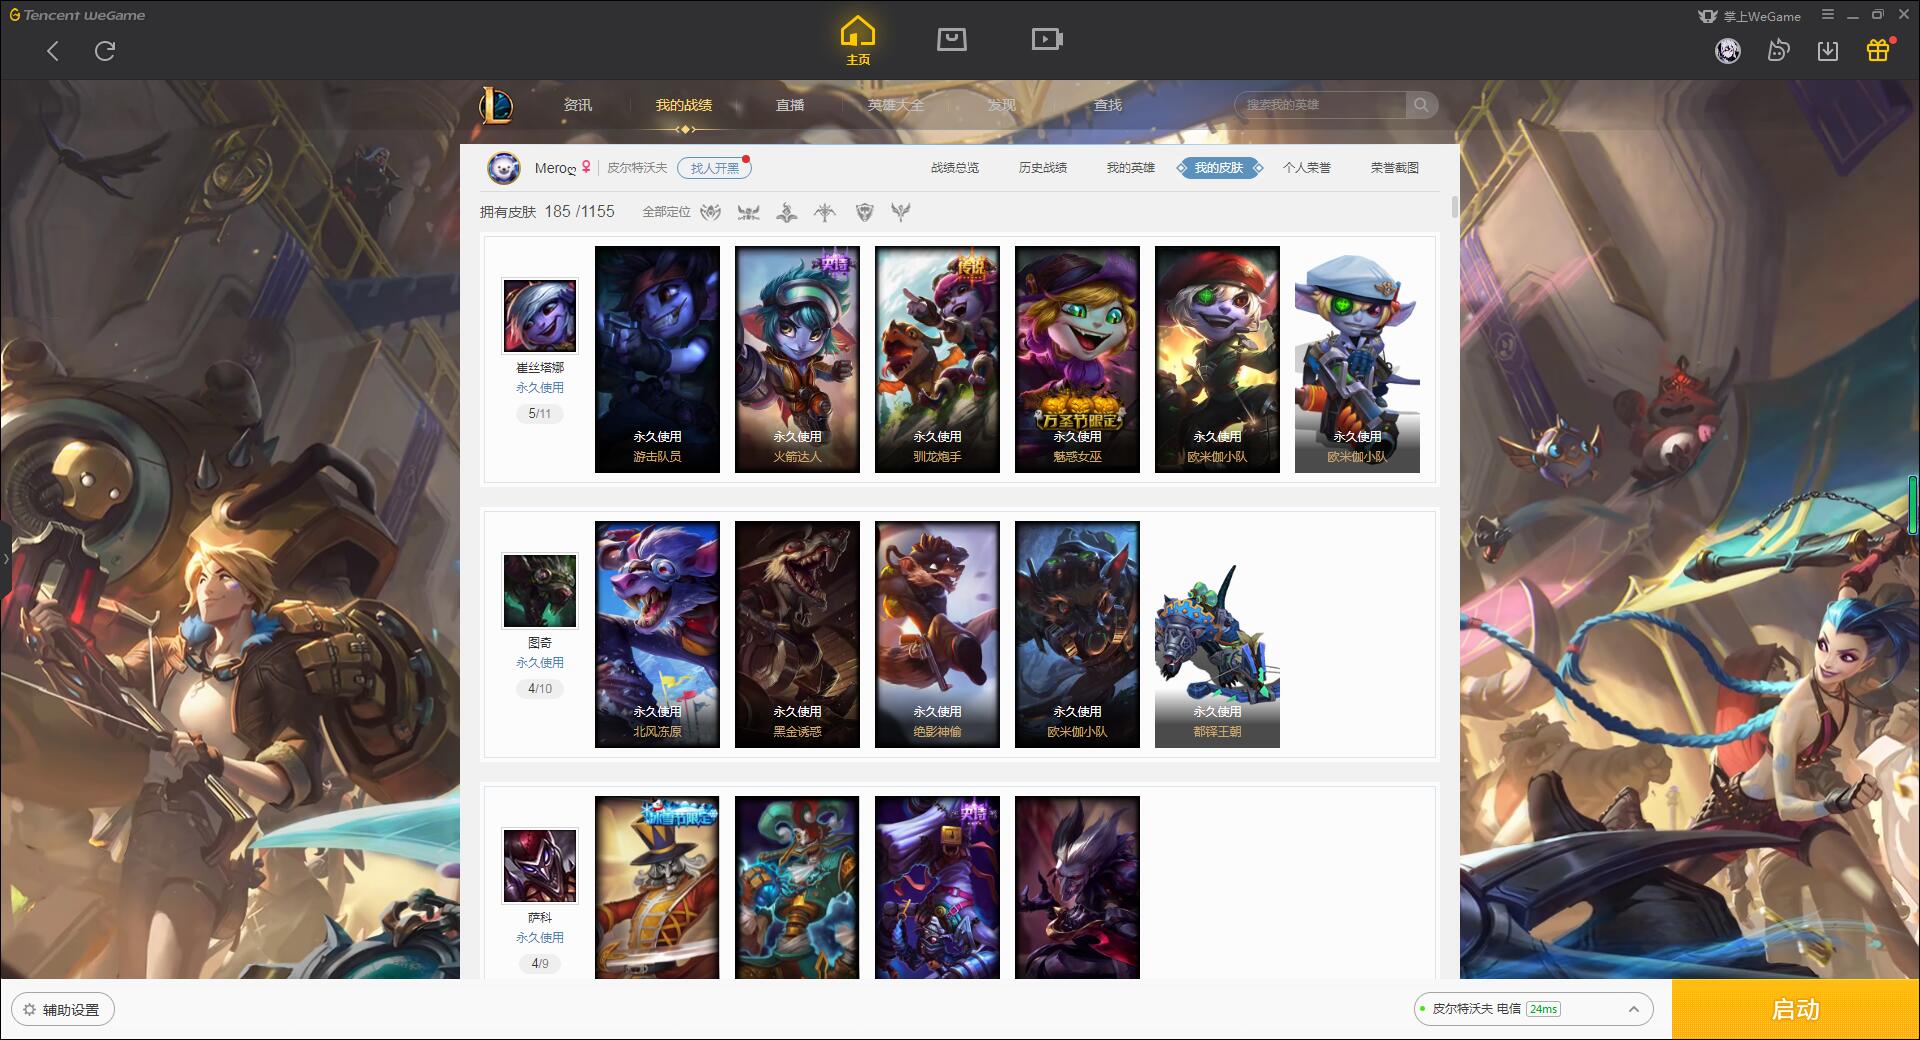Open the 游击队员 skin card
Viewport: 1920px width, 1040px height.
click(657, 359)
